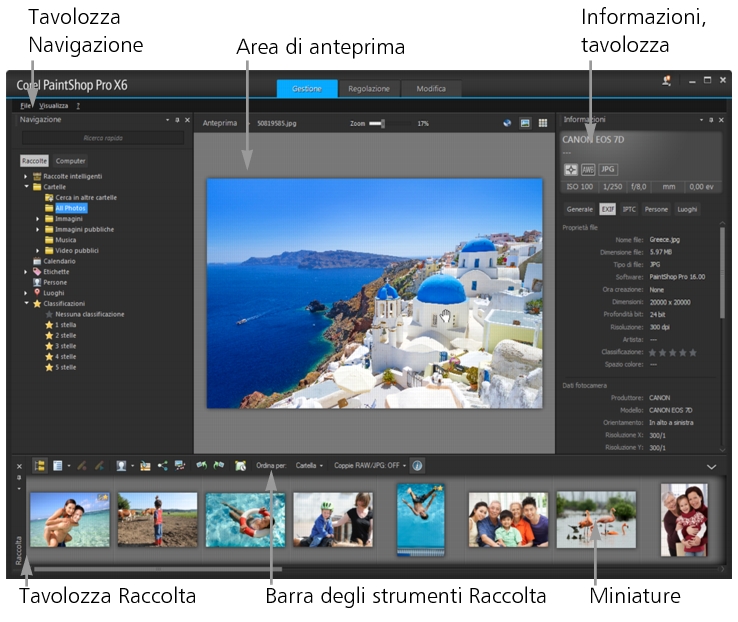Click the share icon in Raccolta toolbar
The width and height of the screenshot is (738, 622).
[164, 465]
